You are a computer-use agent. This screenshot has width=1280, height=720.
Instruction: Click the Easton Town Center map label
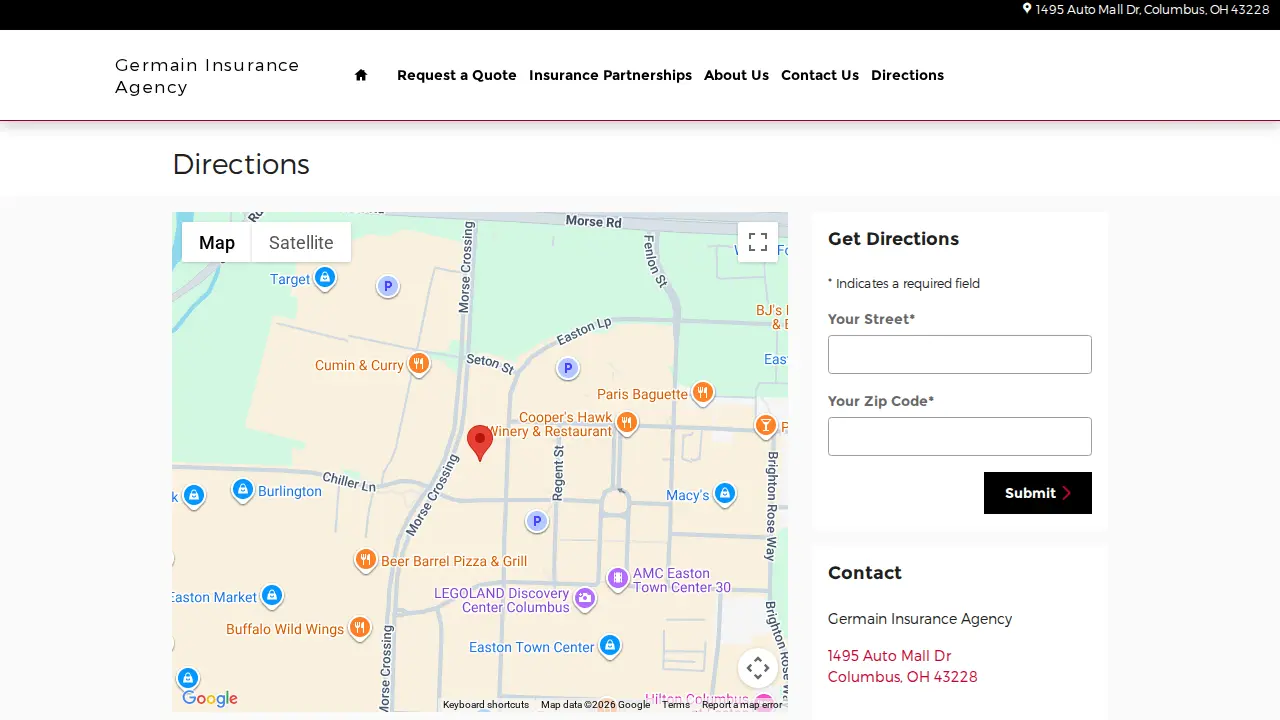tap(532, 647)
